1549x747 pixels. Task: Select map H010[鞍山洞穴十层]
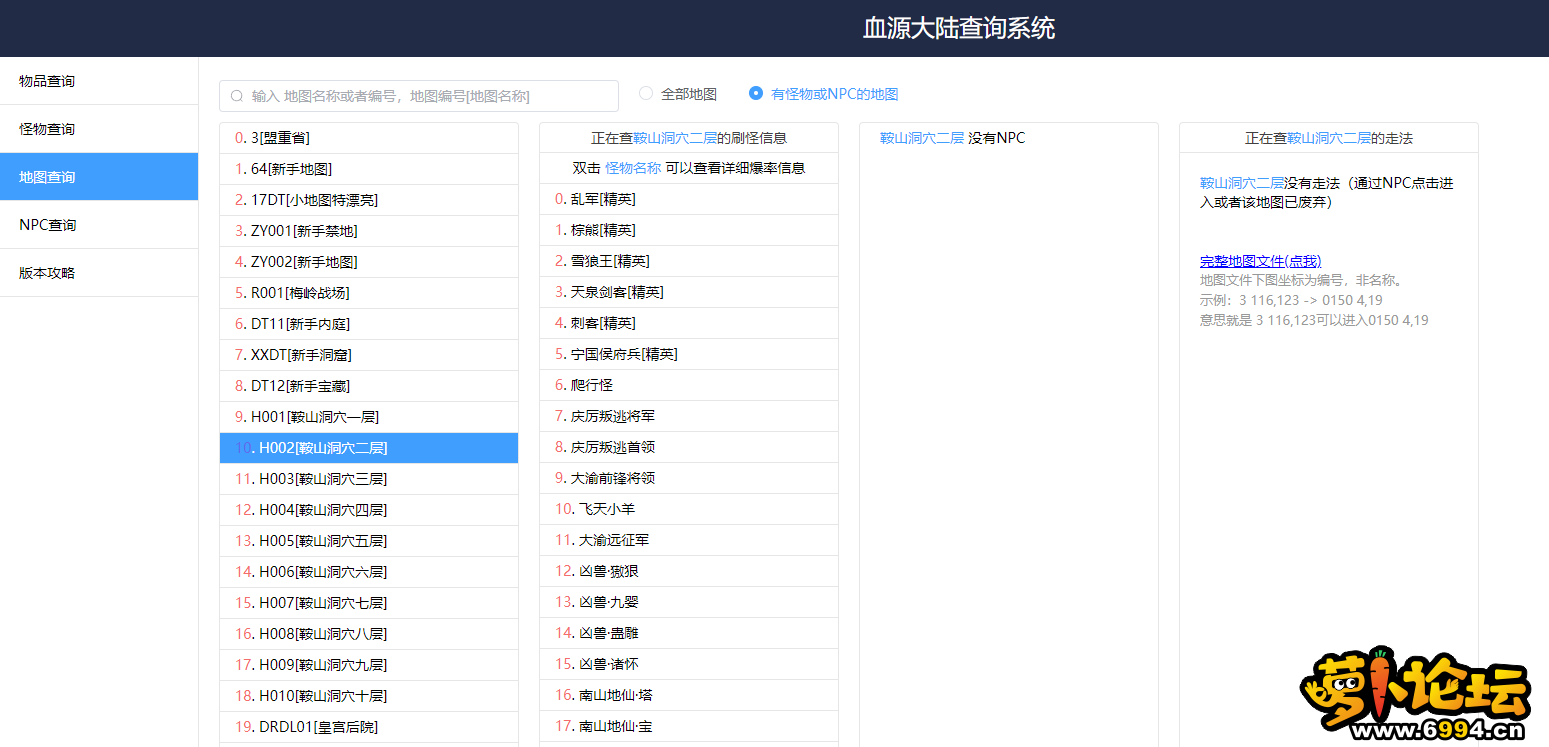(369, 696)
